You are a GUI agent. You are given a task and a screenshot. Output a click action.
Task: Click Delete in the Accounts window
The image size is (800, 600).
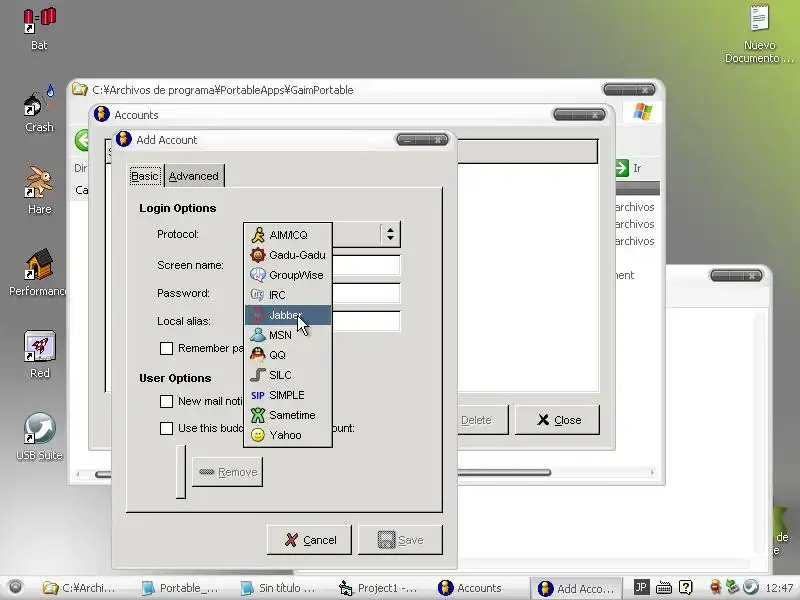482,420
